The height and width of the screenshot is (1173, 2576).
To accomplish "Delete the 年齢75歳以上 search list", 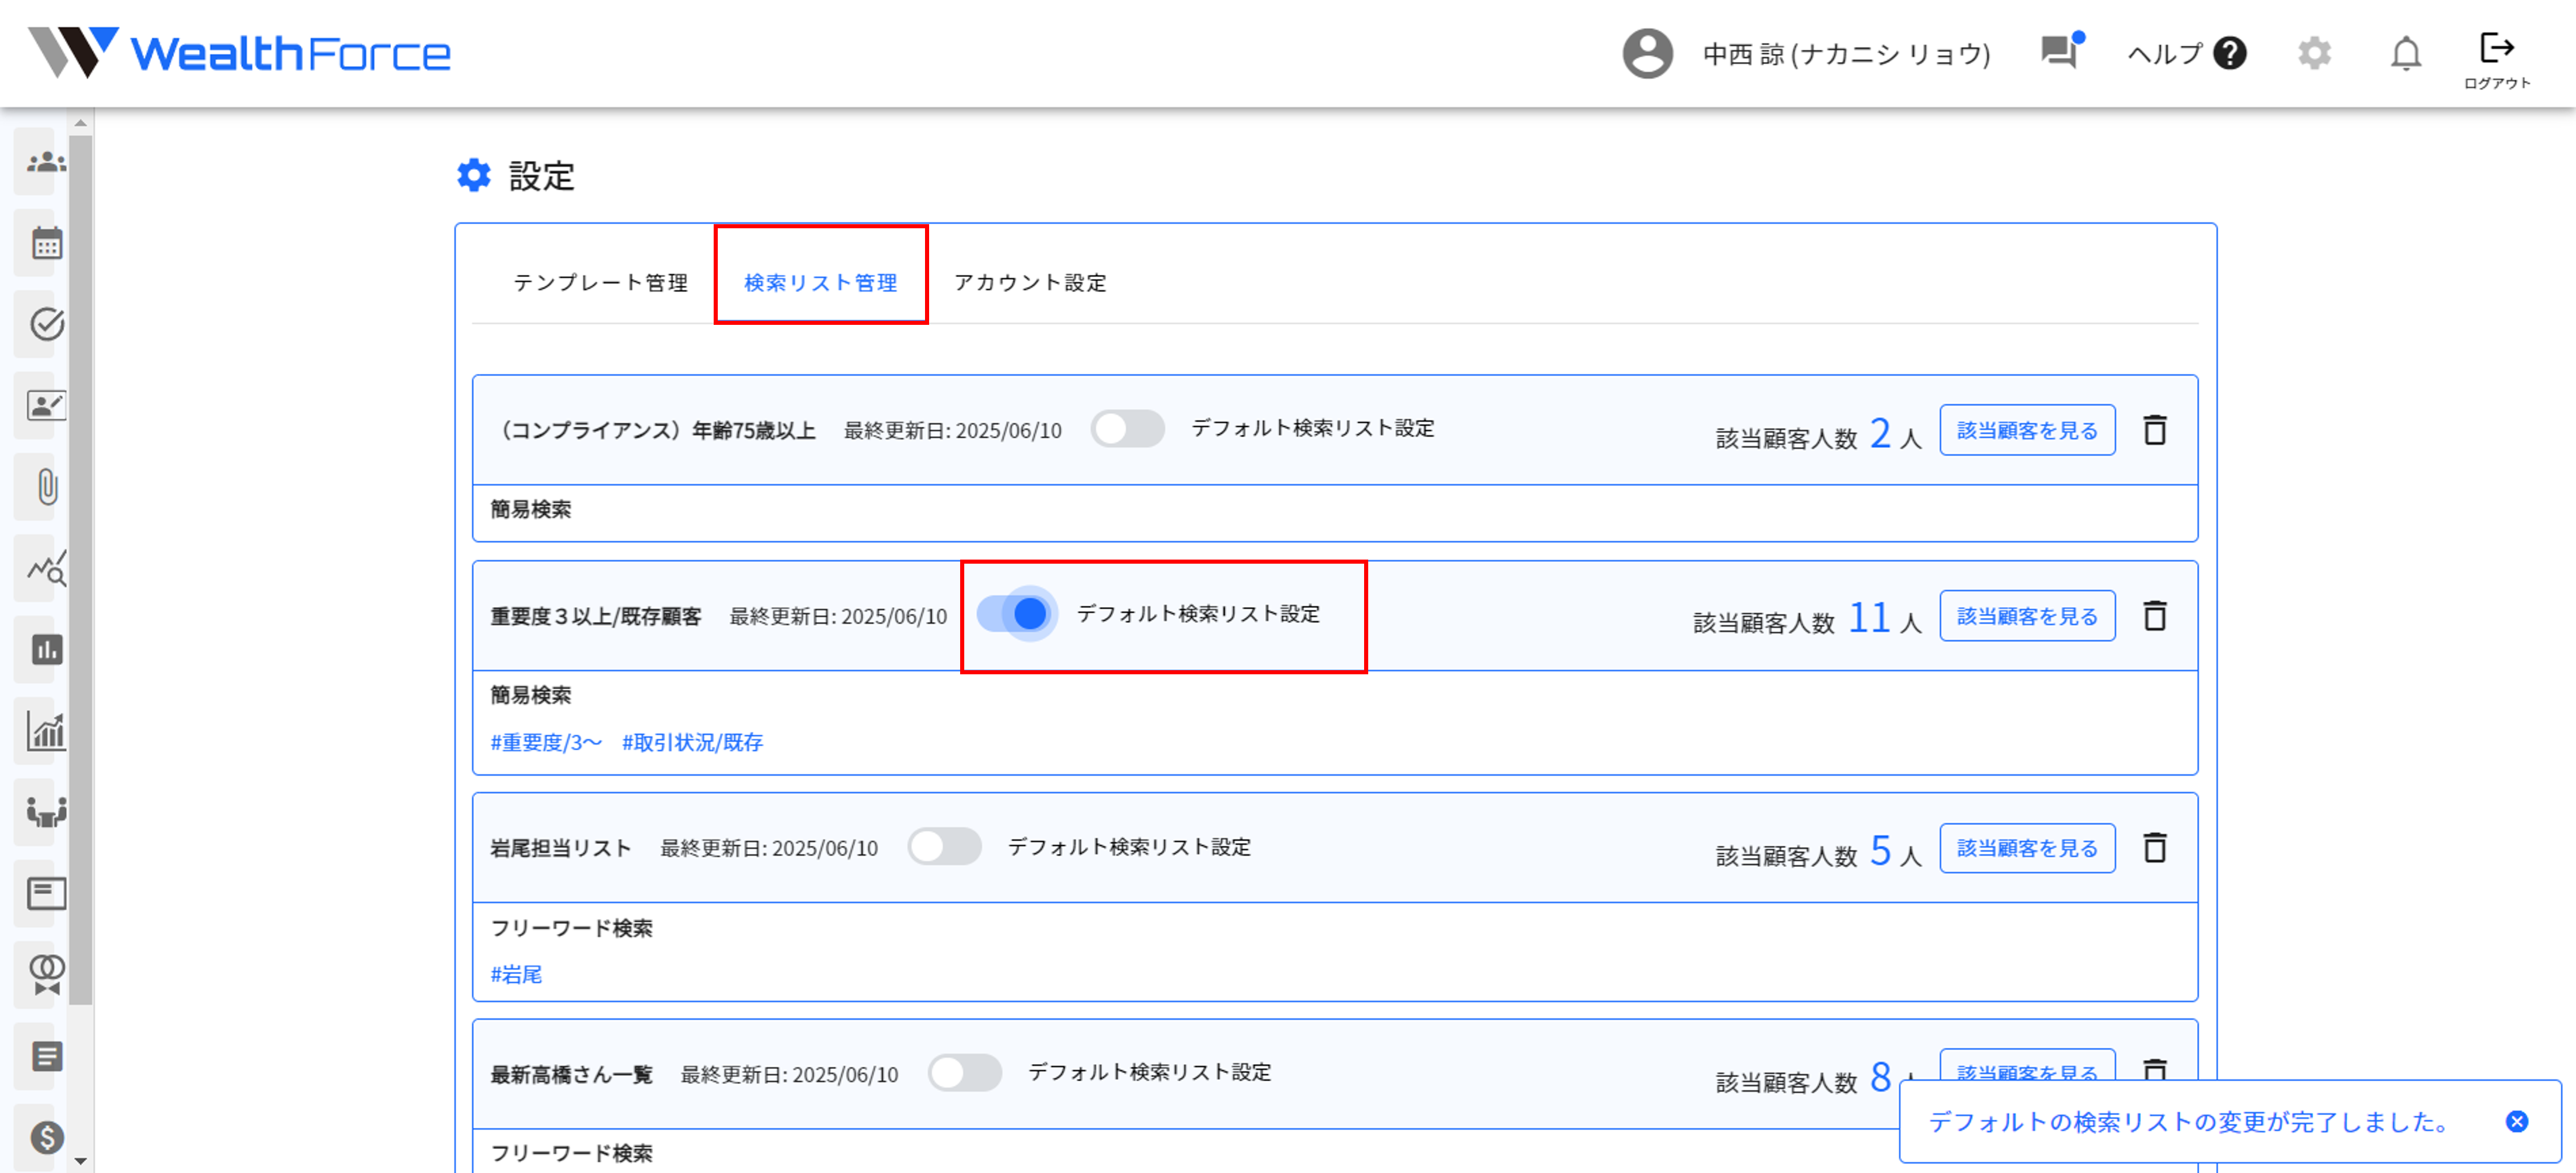I will tap(2155, 430).
